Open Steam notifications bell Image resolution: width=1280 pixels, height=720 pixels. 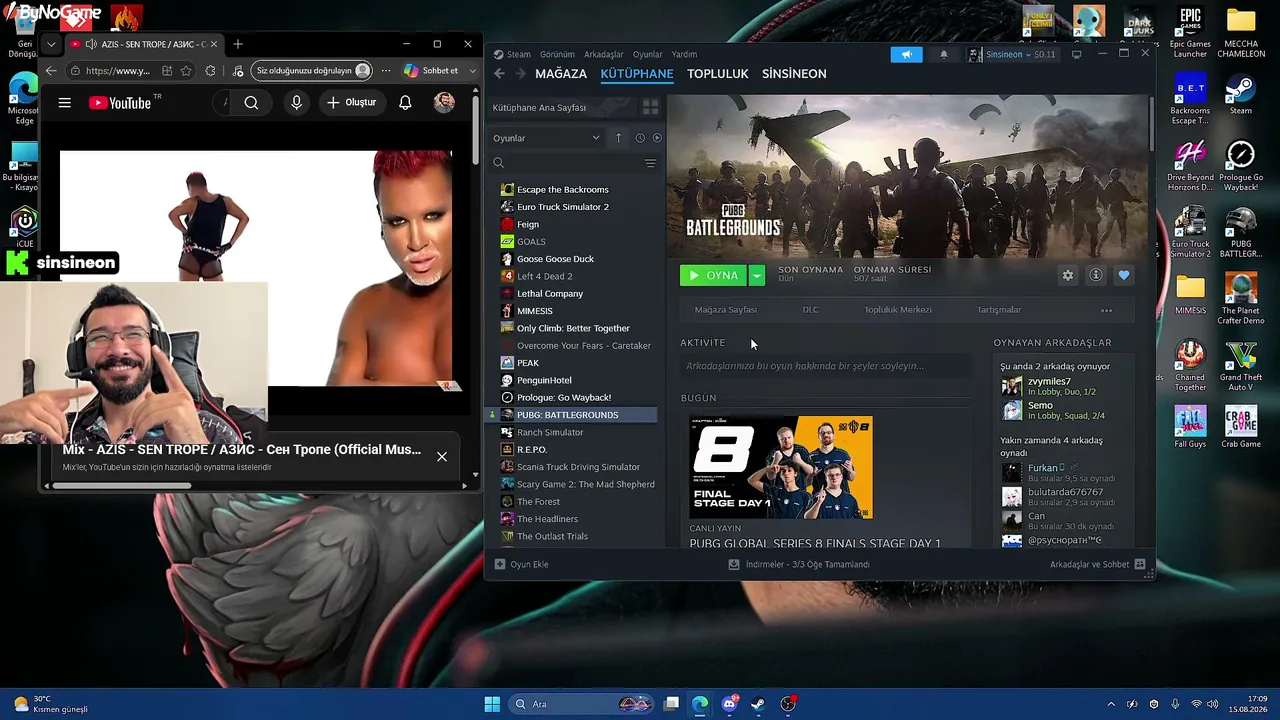(943, 54)
